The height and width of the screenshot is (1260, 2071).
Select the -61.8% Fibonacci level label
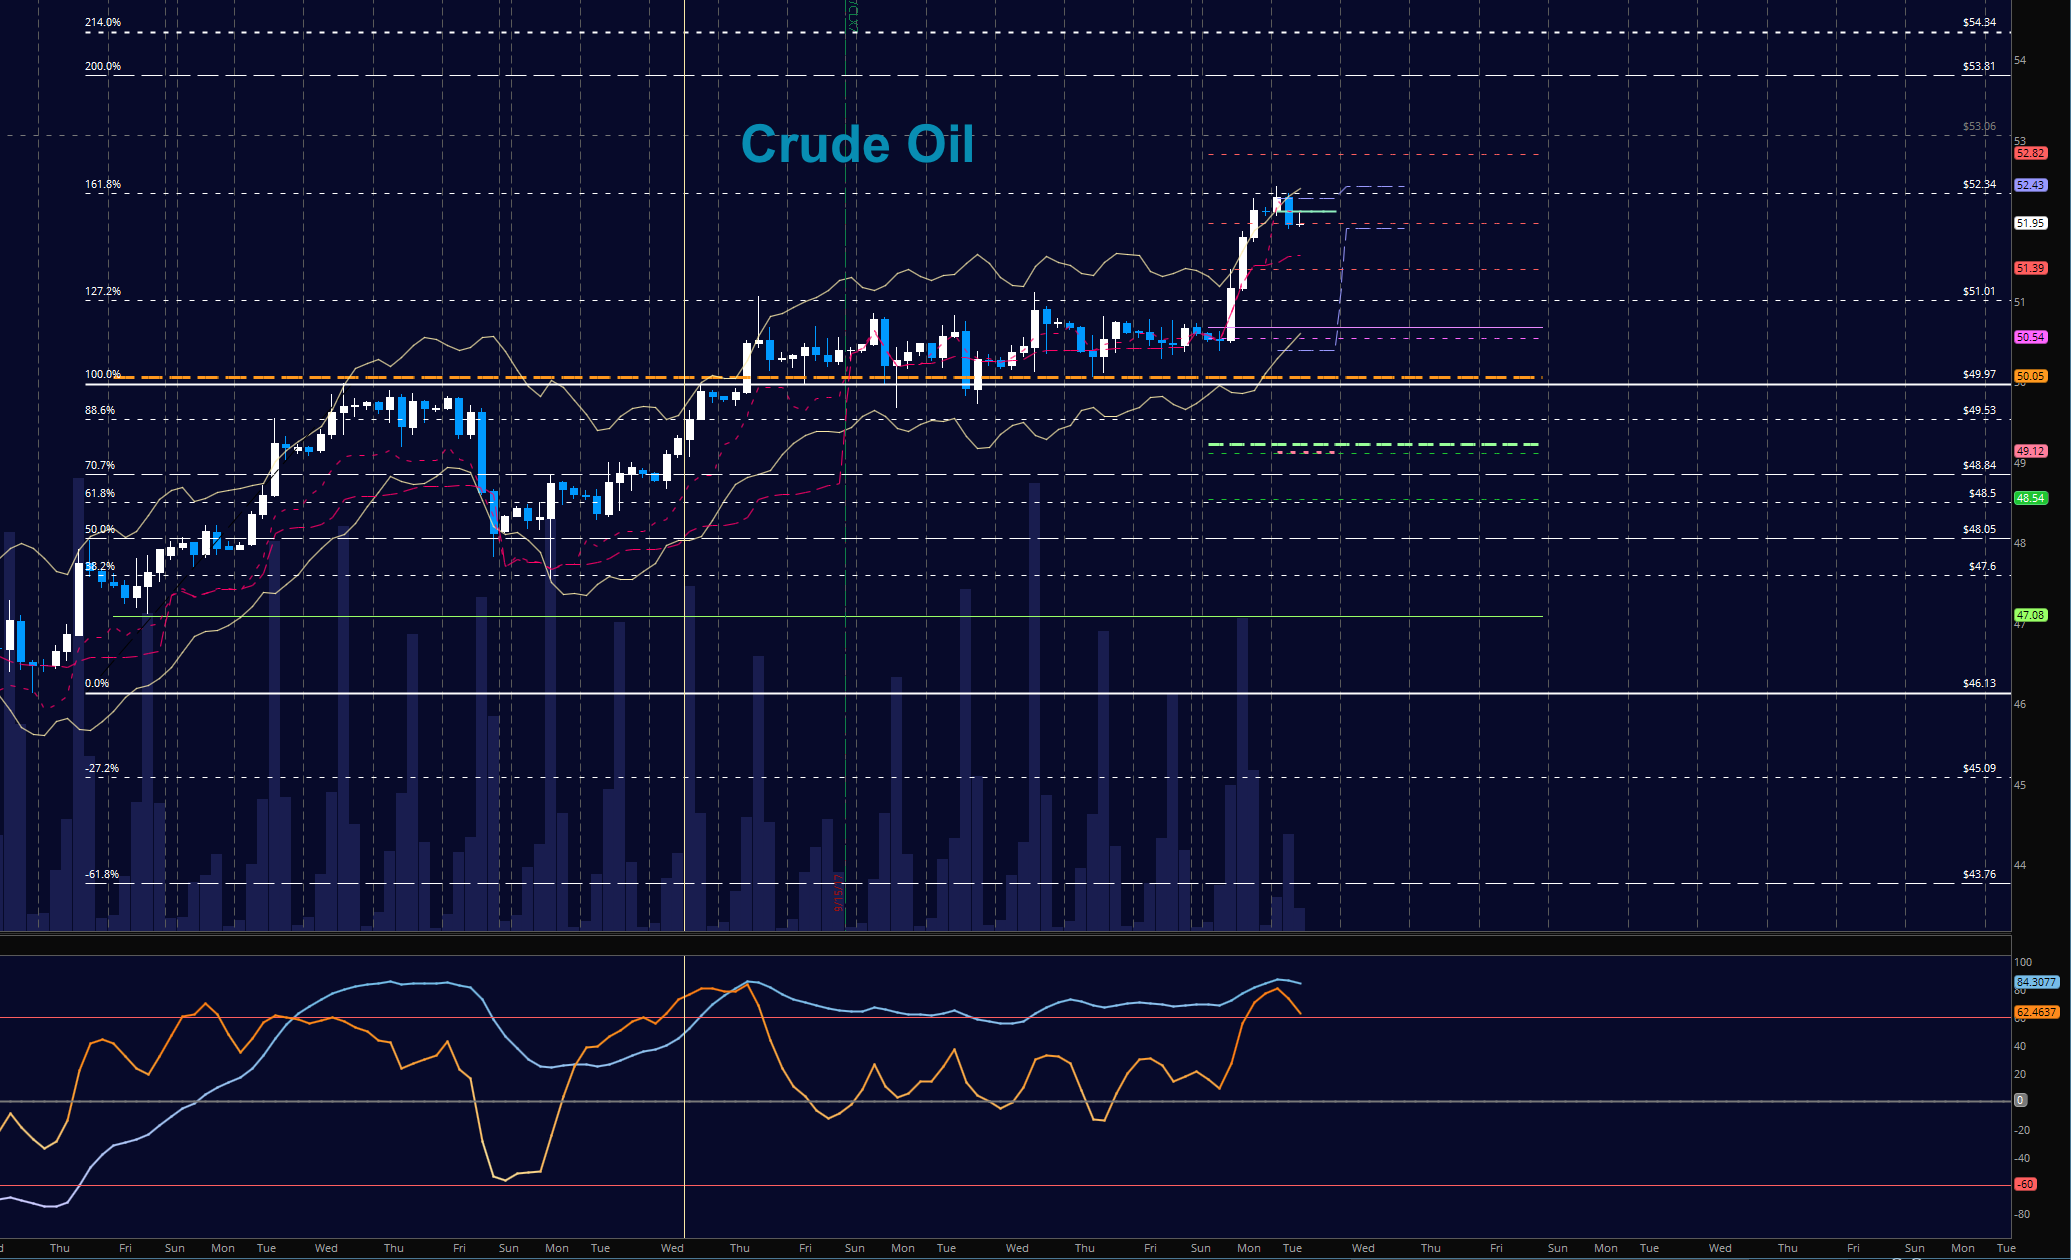(102, 874)
